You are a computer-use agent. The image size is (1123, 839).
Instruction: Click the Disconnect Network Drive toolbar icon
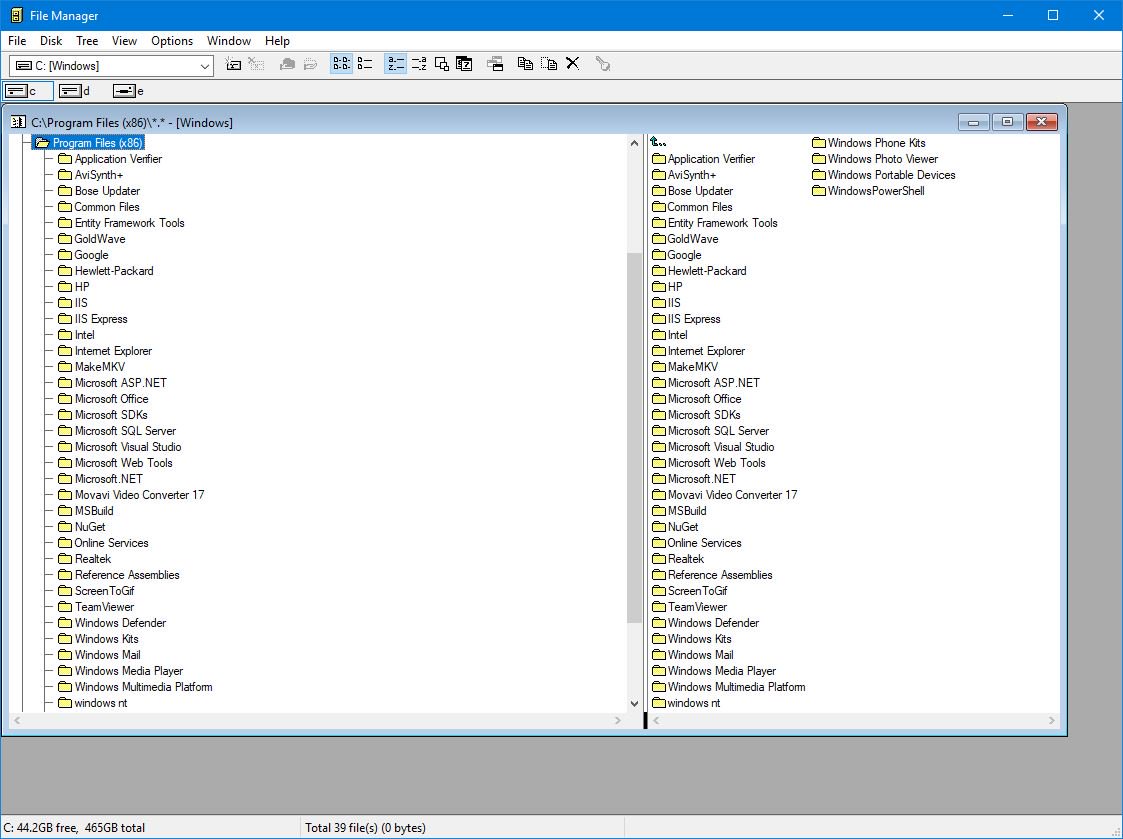coord(256,64)
